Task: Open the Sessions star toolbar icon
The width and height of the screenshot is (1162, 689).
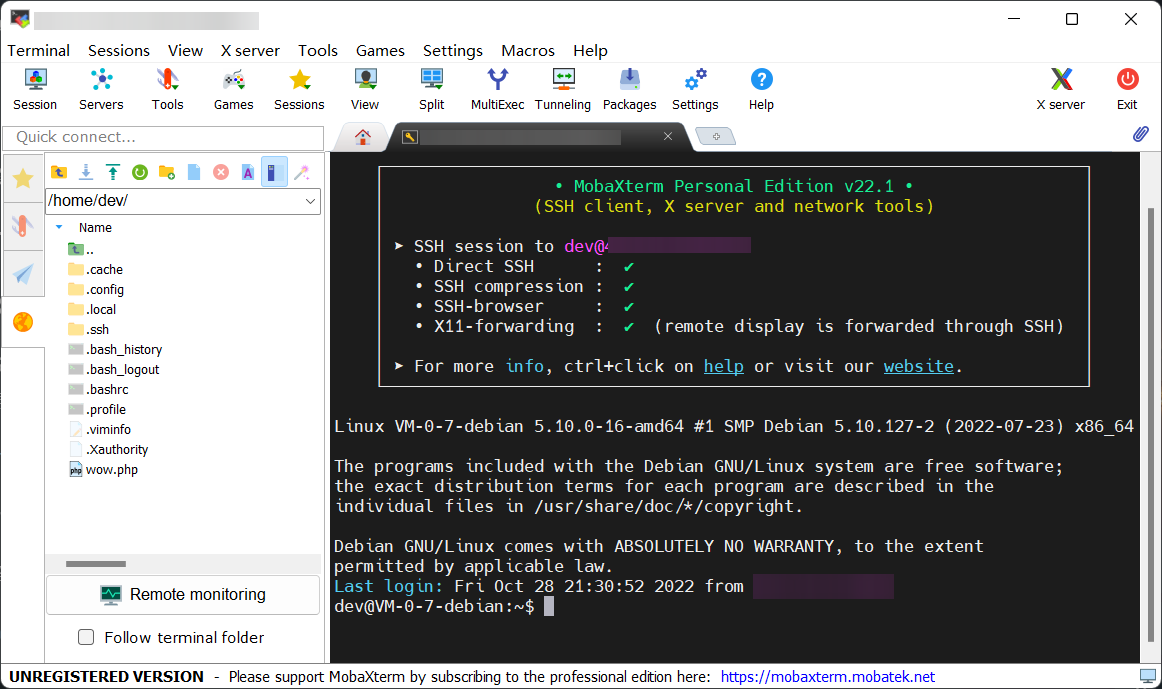Action: 299,89
